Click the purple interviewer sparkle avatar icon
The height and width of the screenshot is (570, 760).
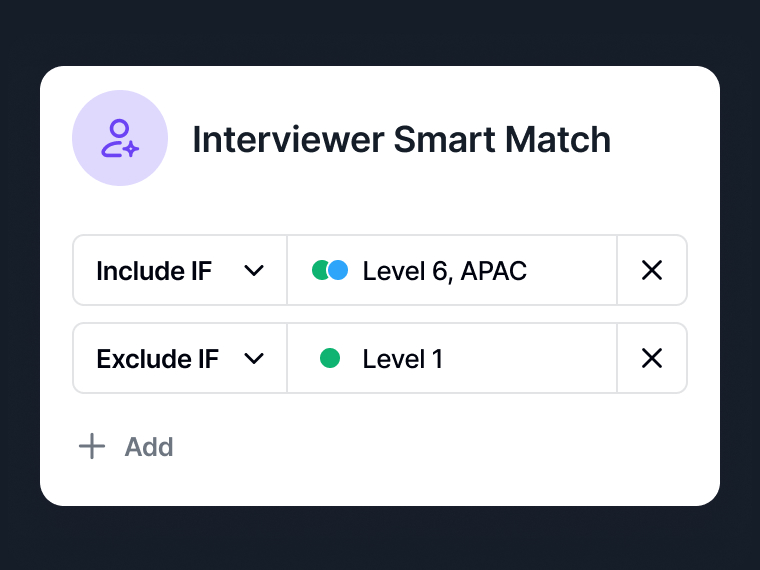(120, 138)
